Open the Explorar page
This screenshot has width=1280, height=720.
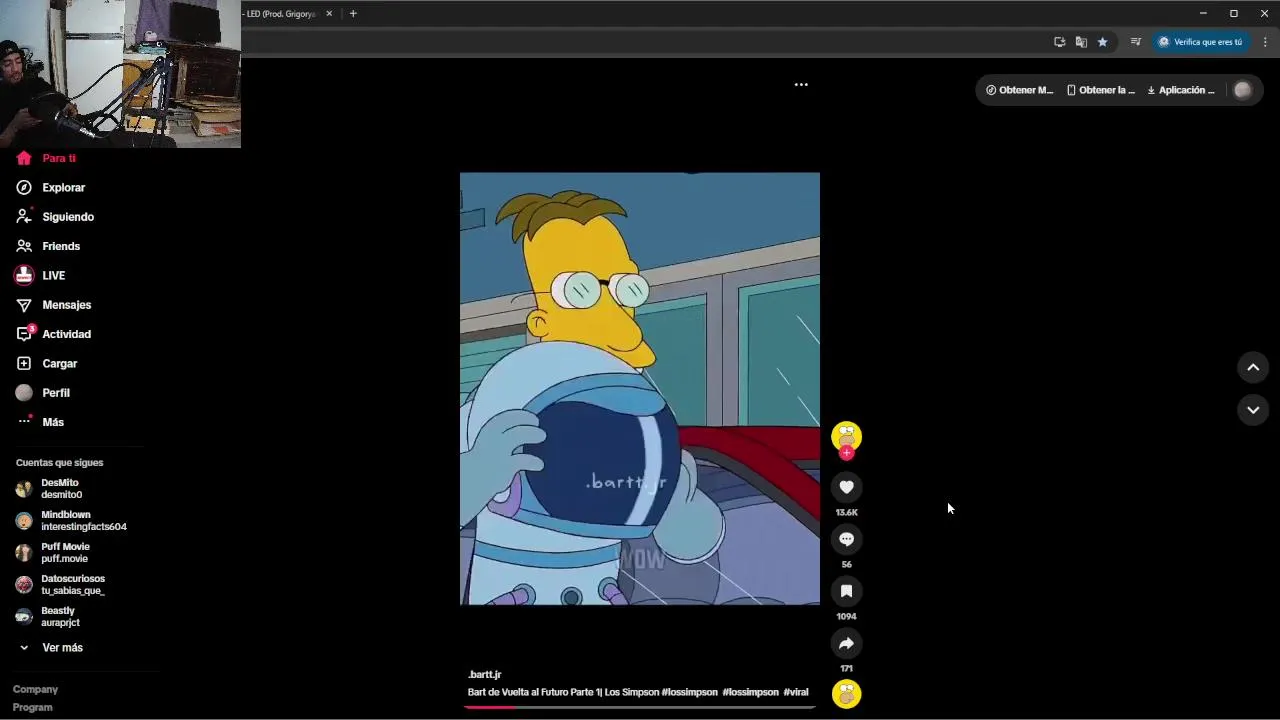click(x=63, y=187)
